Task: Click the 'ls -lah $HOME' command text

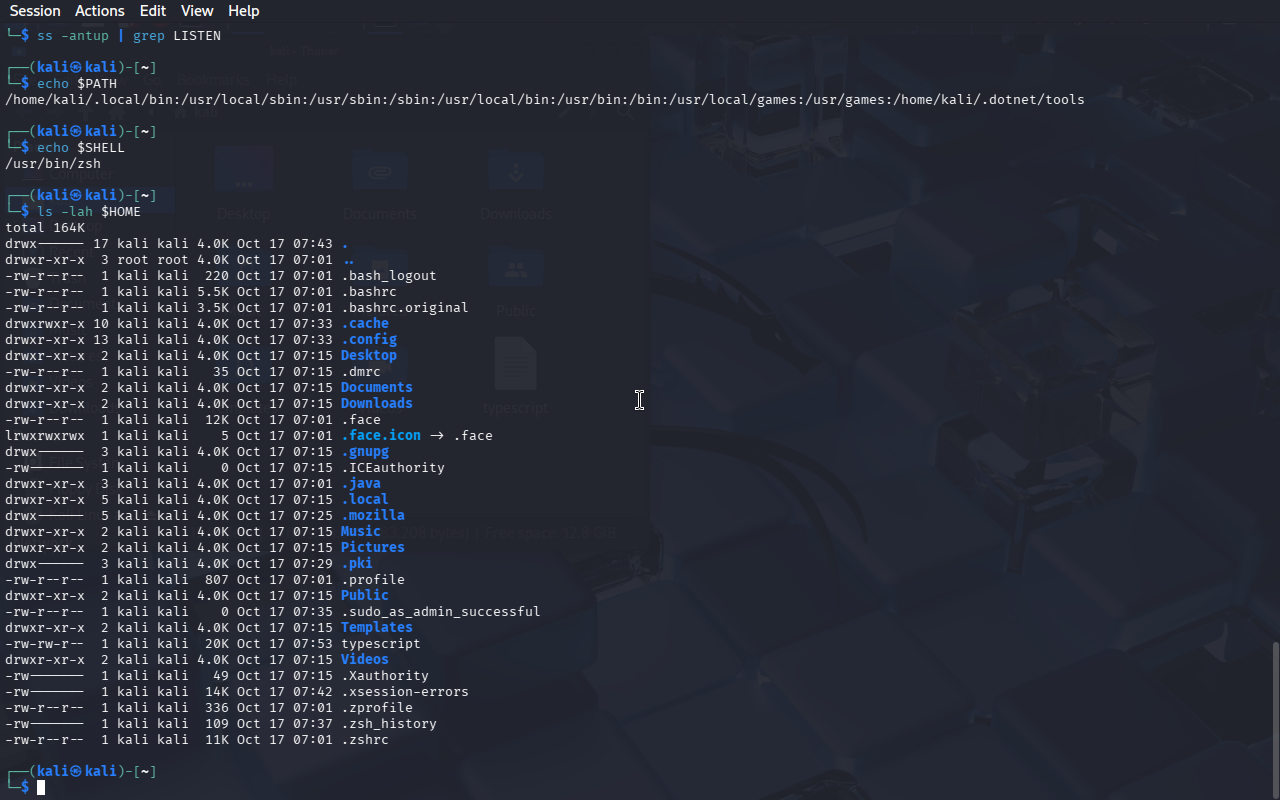Action: click(89, 212)
